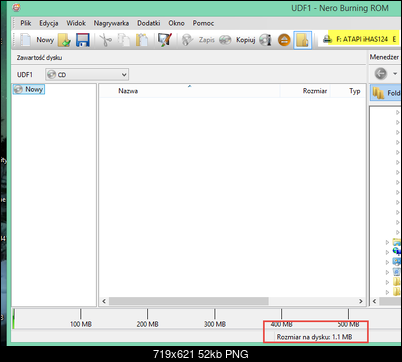Viewport: 402px width, 362px height.
Task: Open the Plik menu
Action: (26, 23)
